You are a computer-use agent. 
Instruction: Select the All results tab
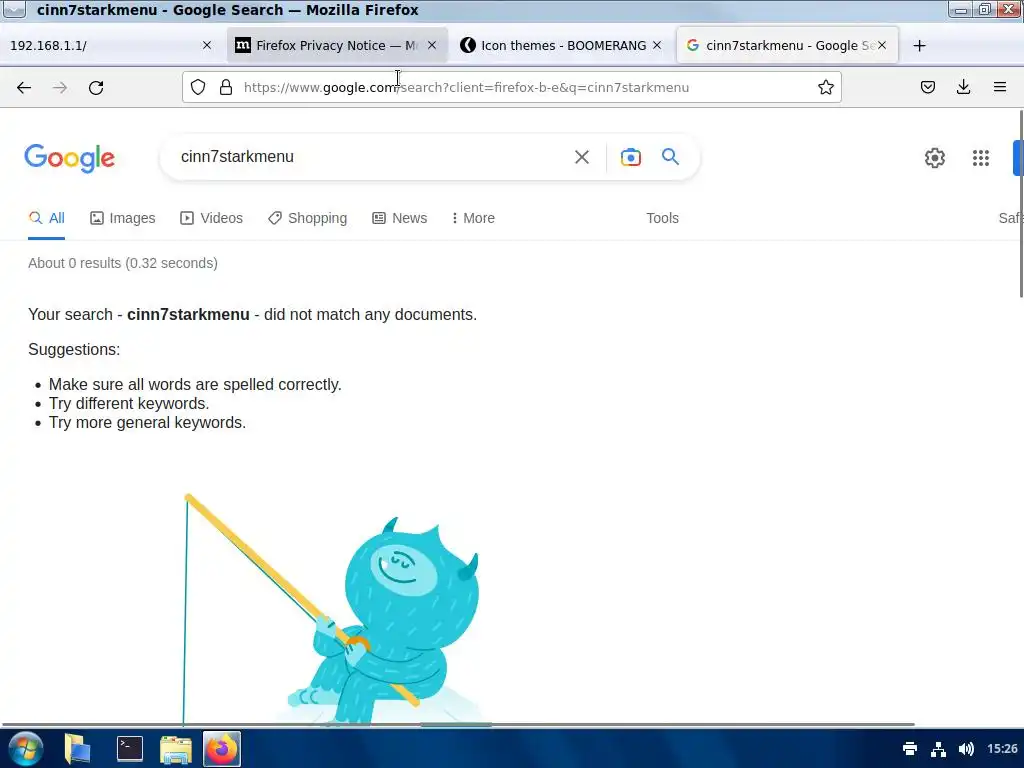click(46, 218)
